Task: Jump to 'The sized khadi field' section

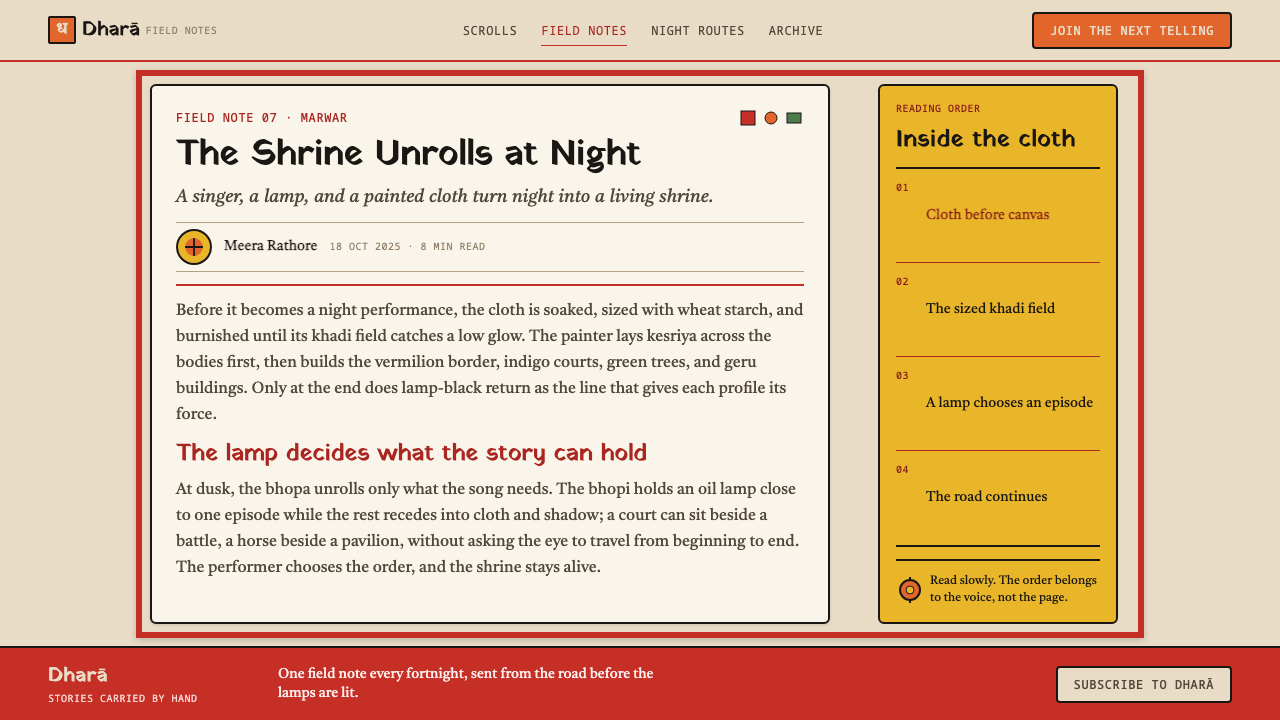Action: point(990,309)
